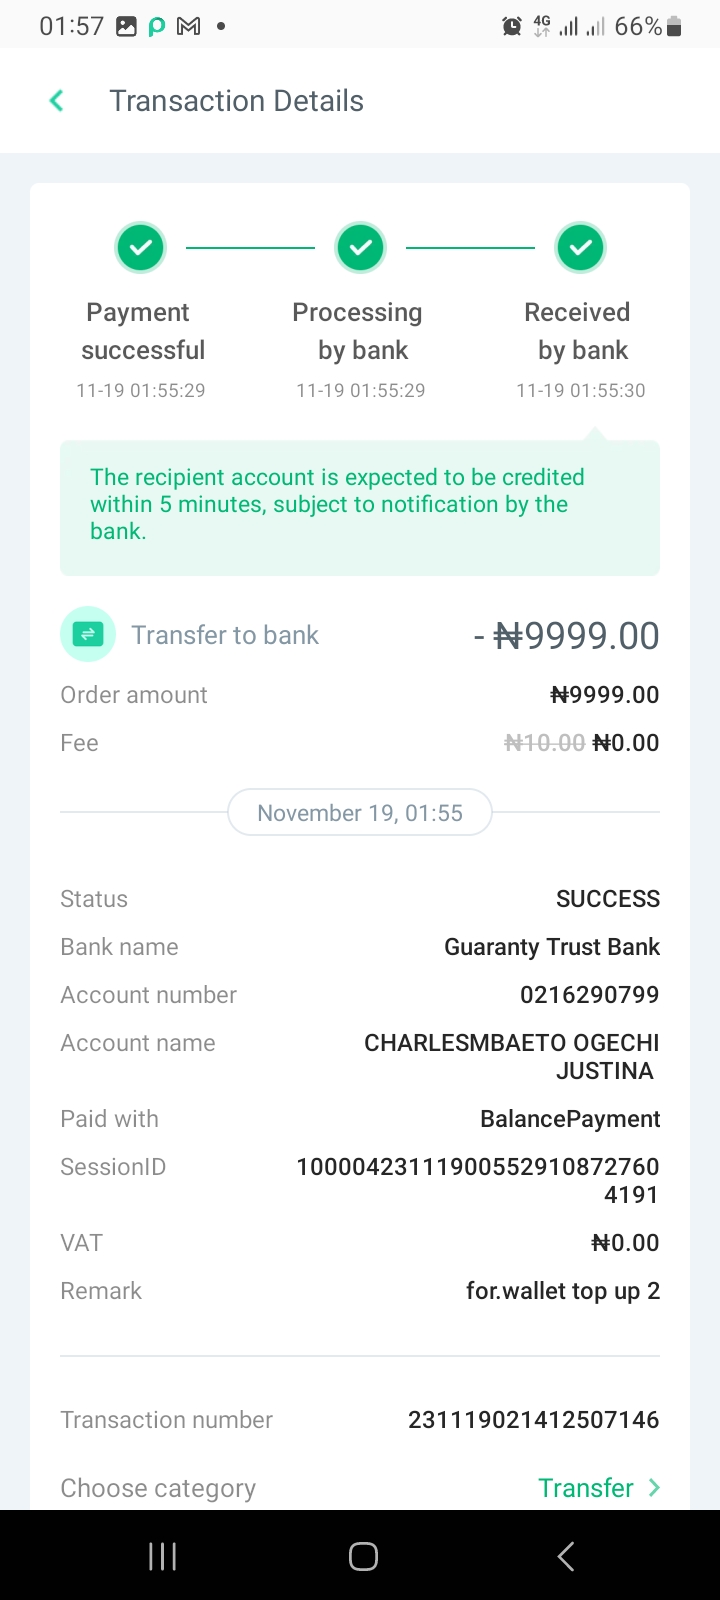Viewport: 720px width, 1600px height.
Task: Tap the alarm icon in status bar
Action: coord(512,27)
